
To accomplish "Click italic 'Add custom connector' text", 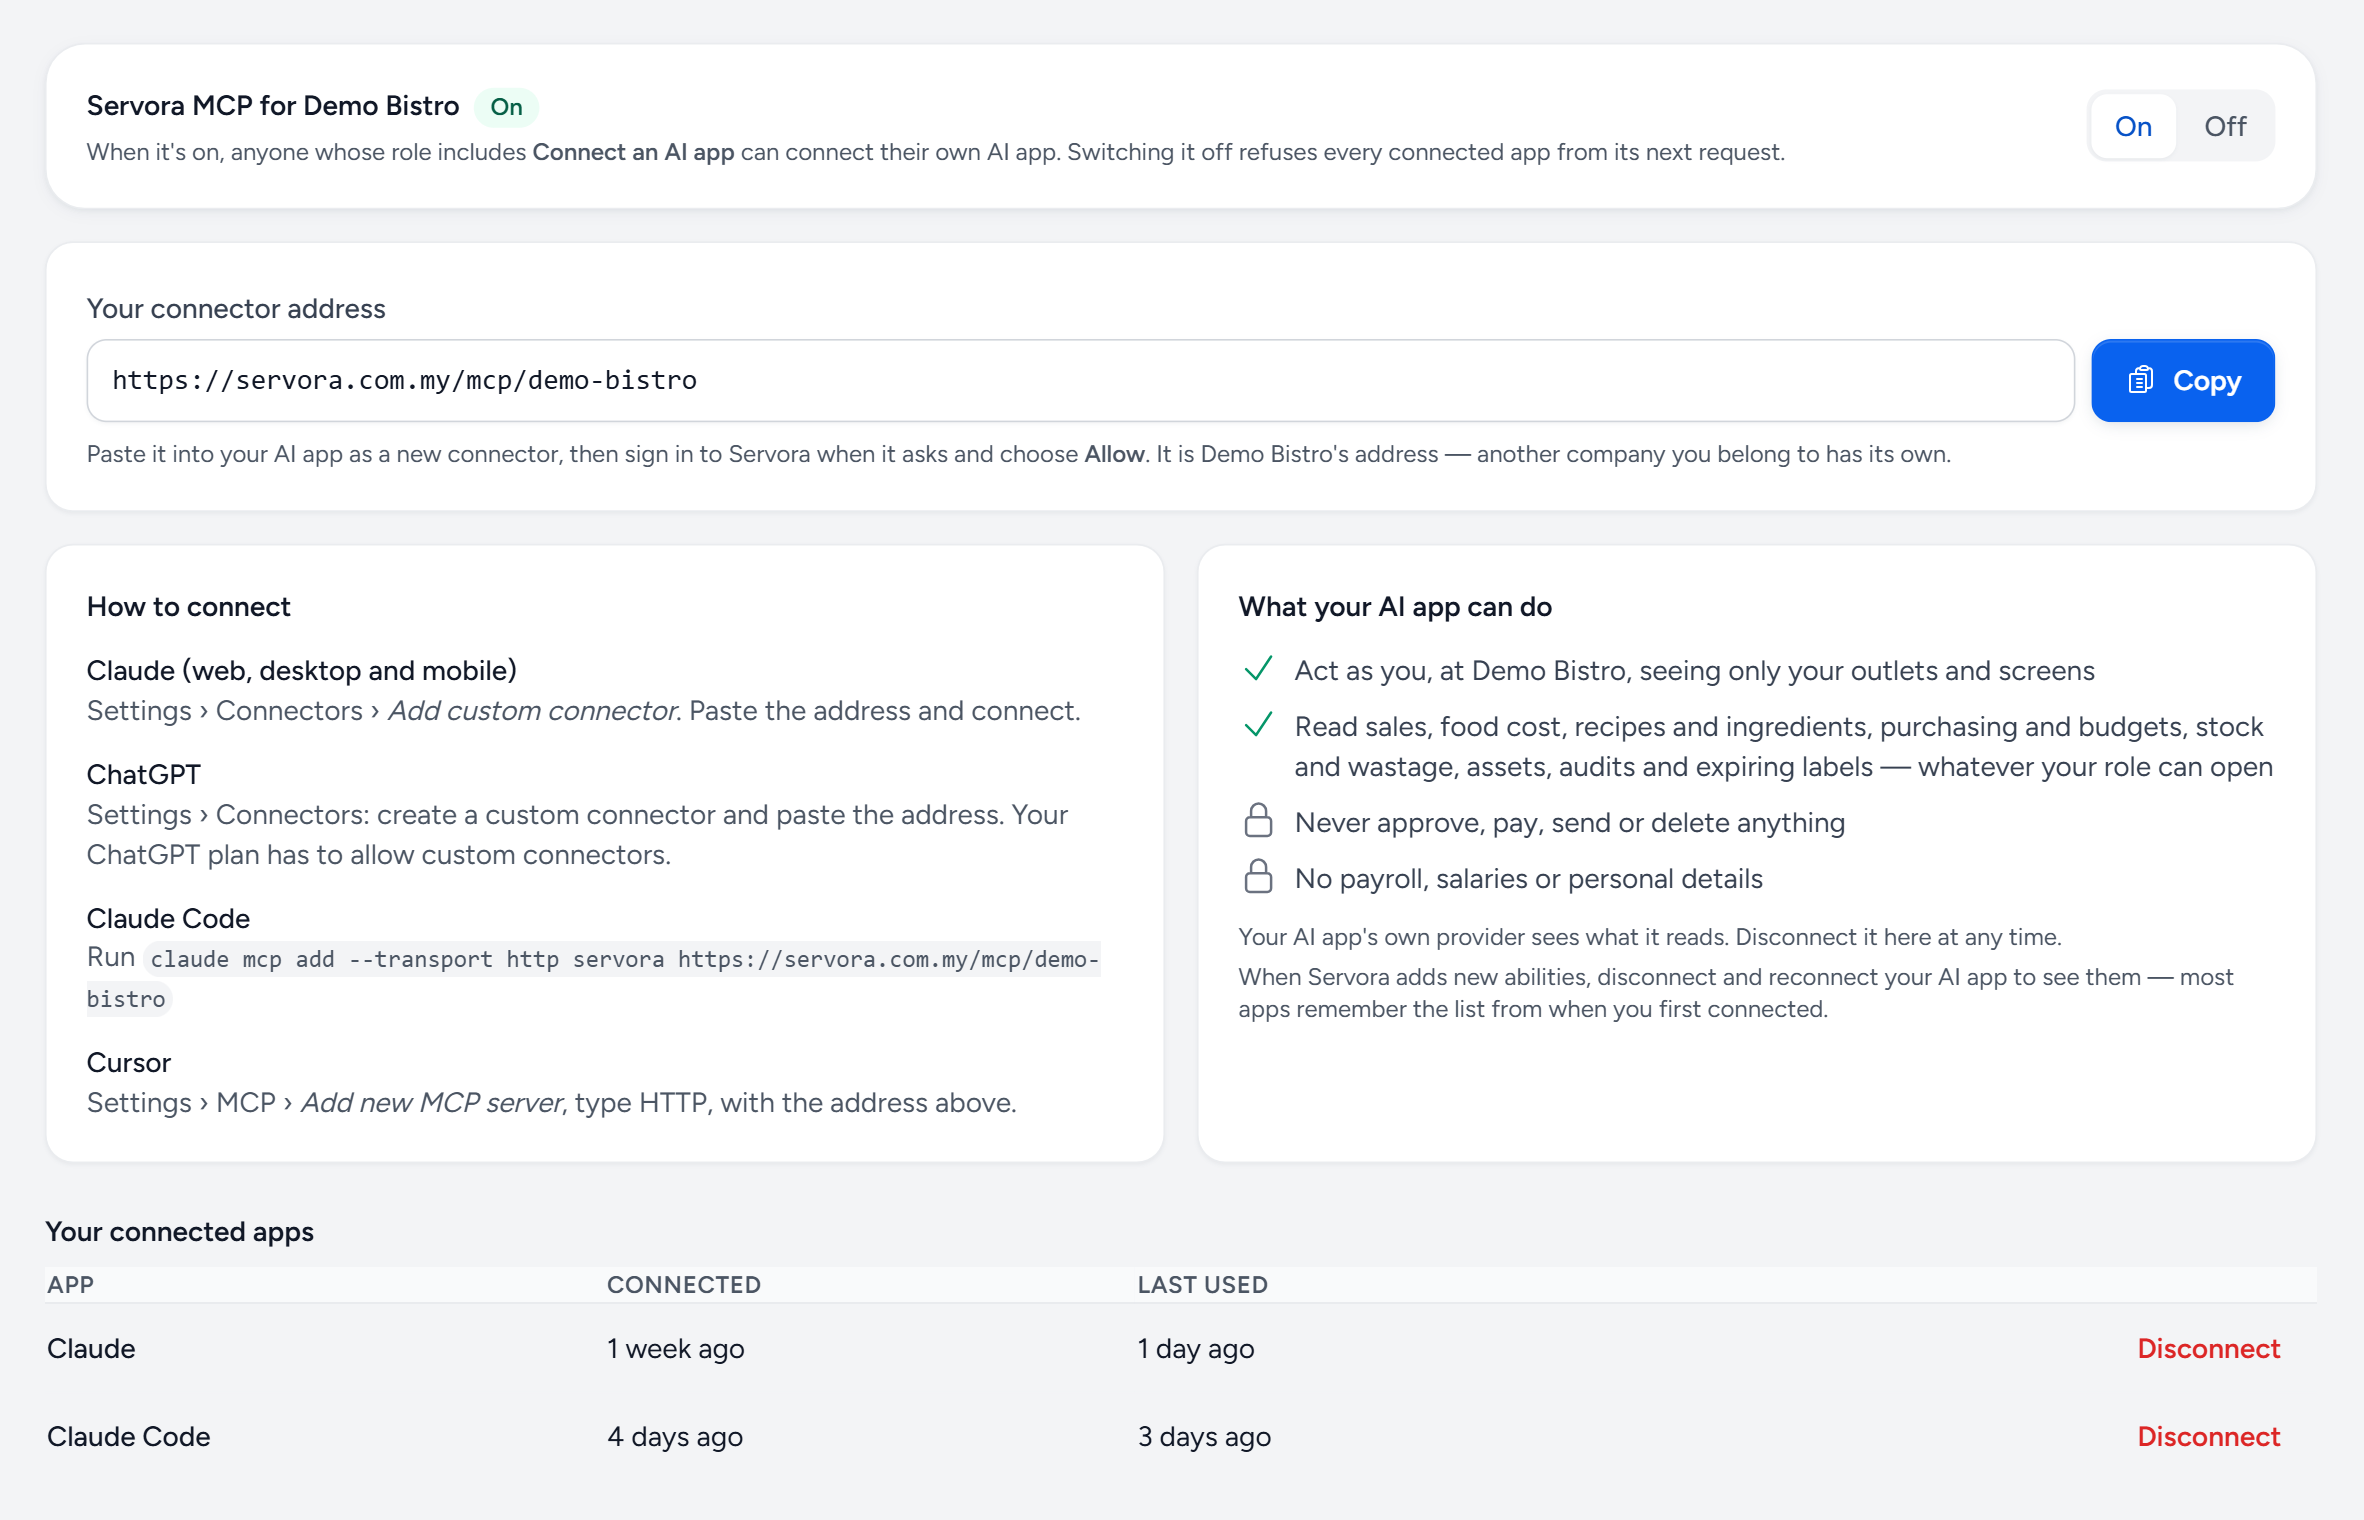I will coord(533,710).
